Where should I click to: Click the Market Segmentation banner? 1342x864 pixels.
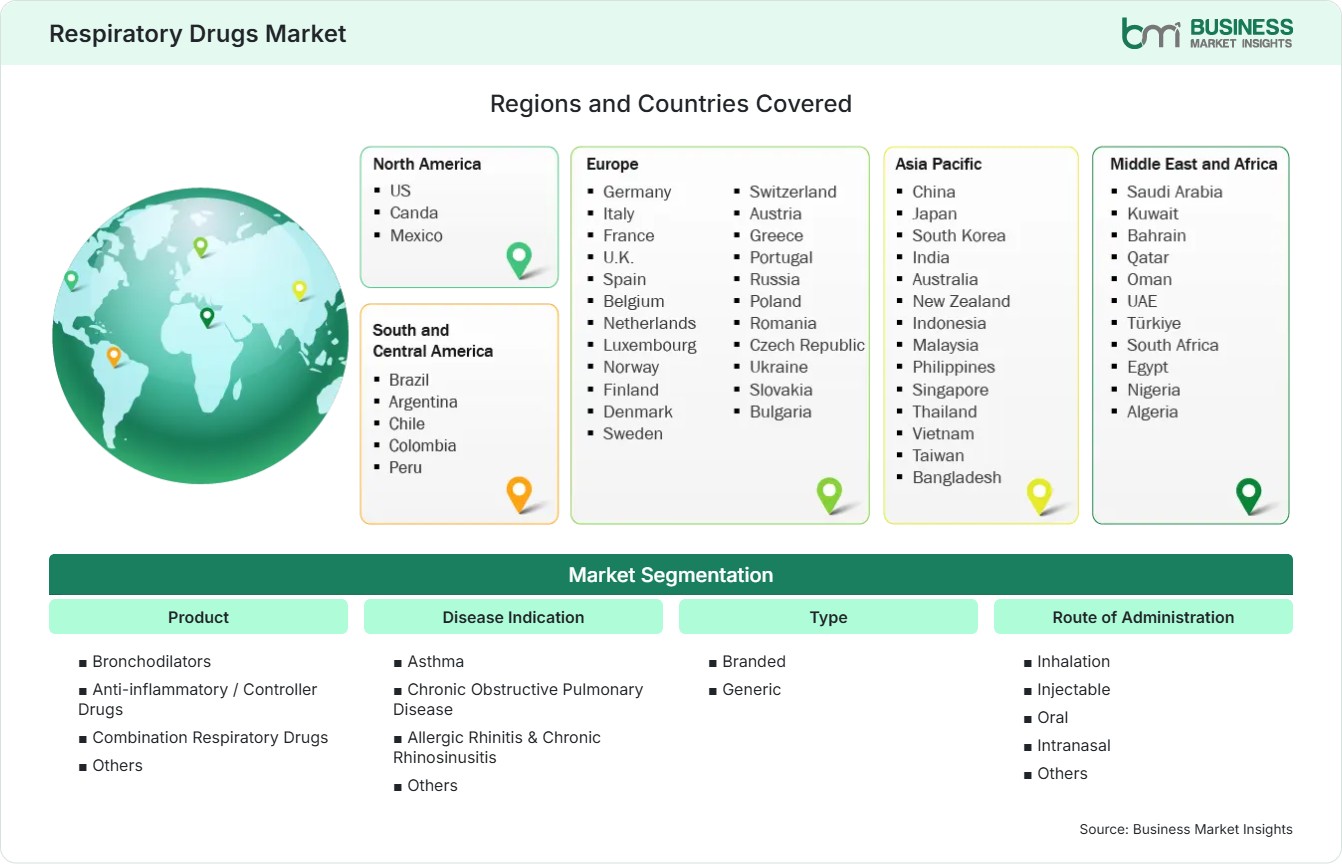[671, 575]
